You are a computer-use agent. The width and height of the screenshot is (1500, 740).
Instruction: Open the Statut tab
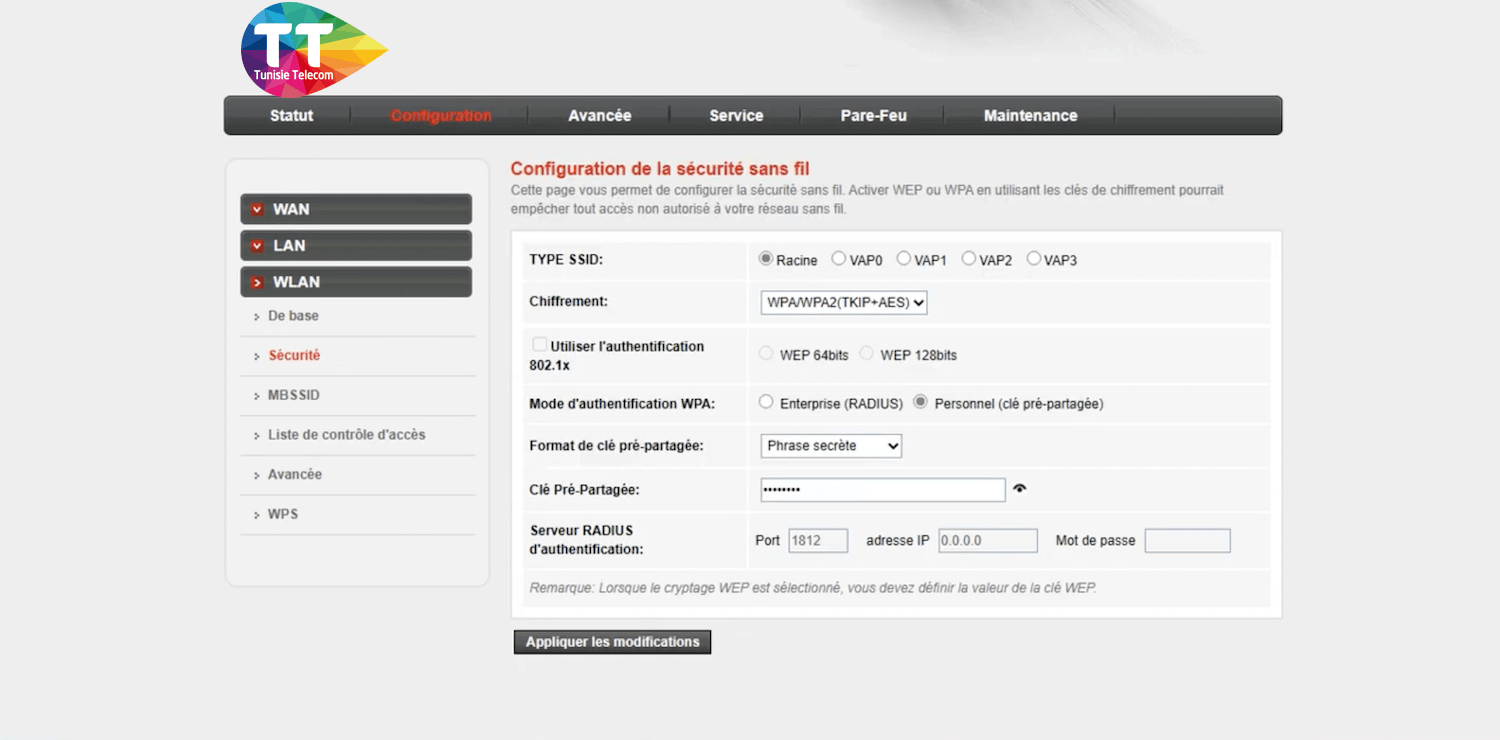point(291,116)
